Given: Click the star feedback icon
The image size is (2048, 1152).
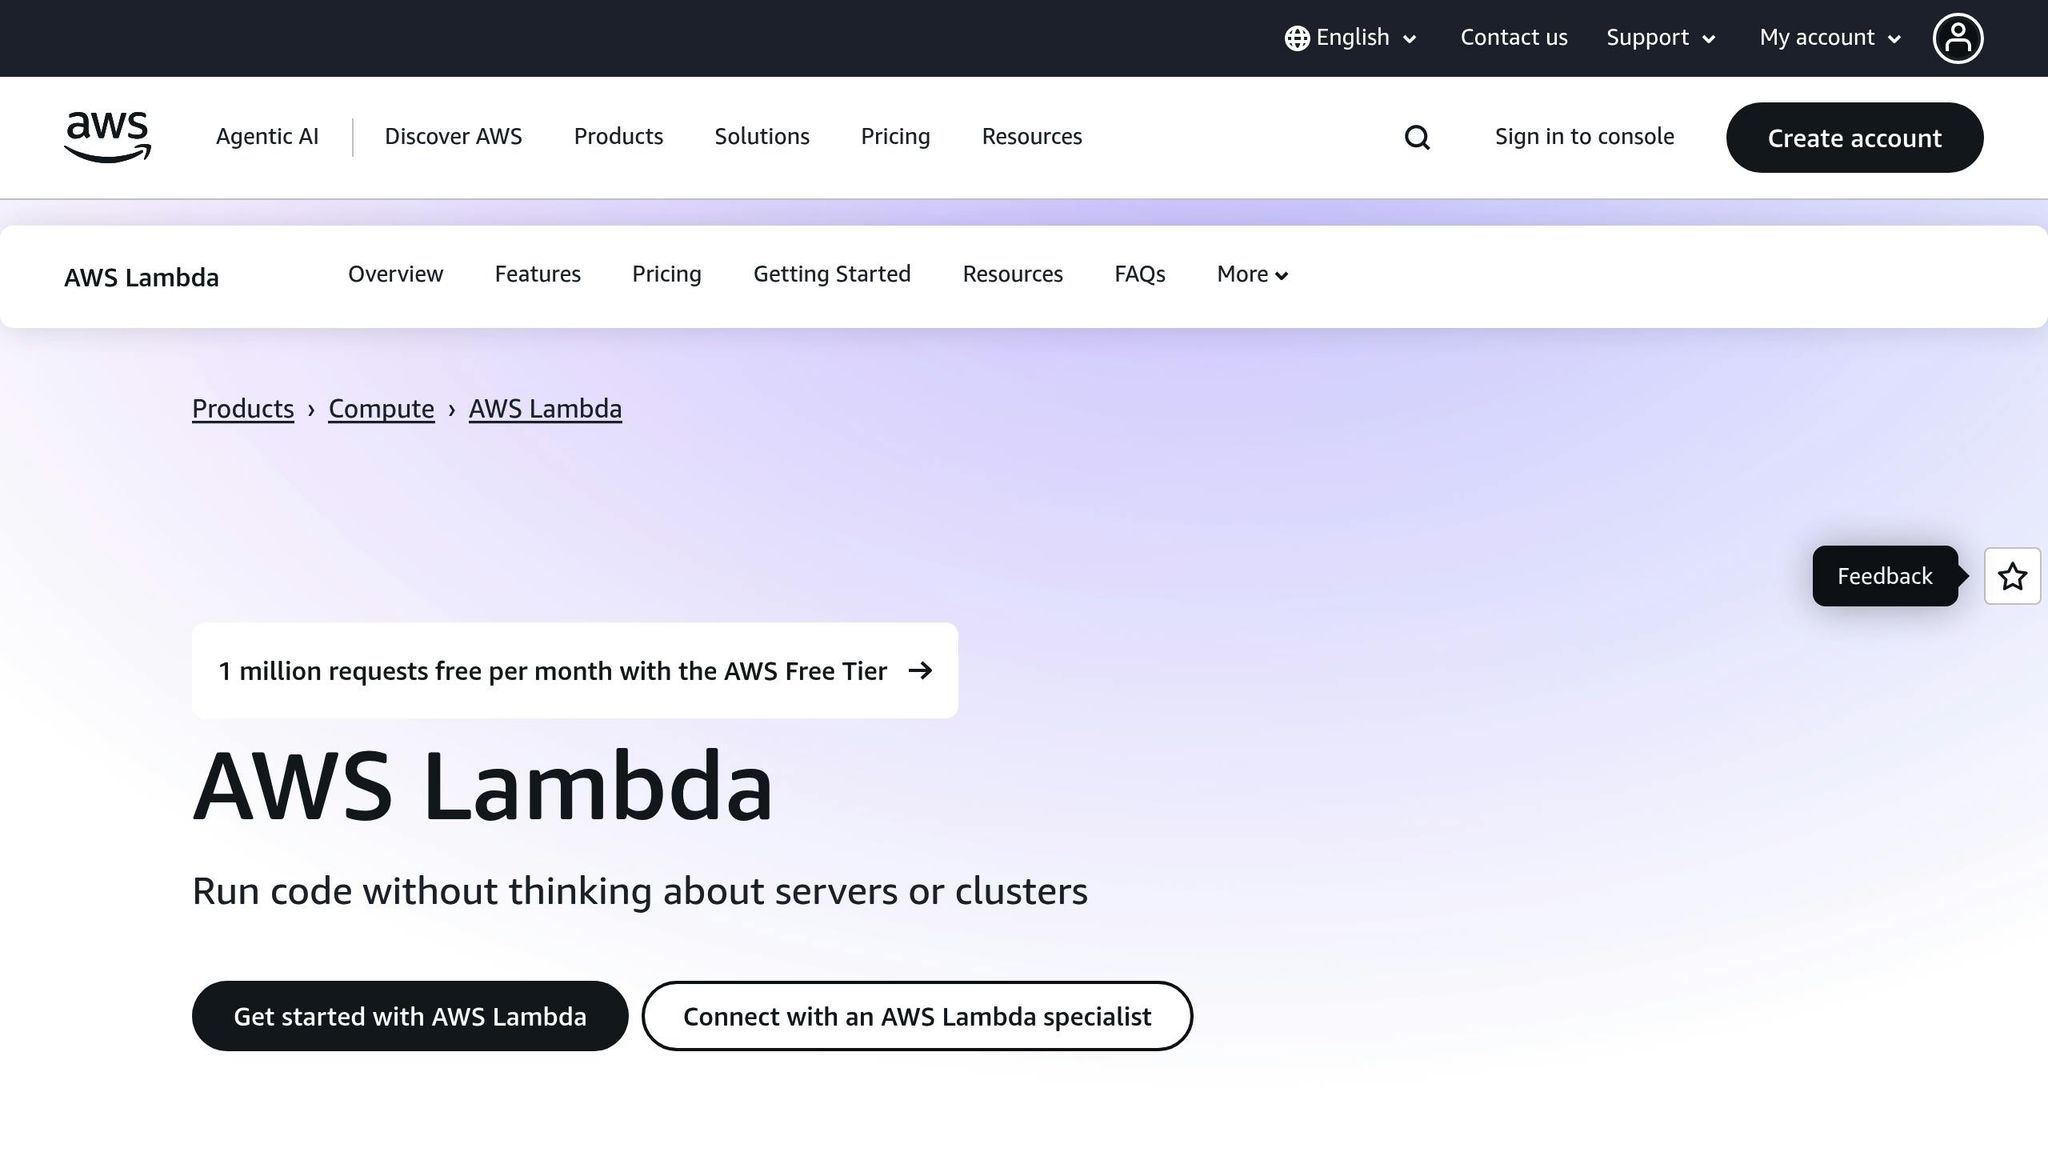Looking at the screenshot, I should click(x=2012, y=576).
